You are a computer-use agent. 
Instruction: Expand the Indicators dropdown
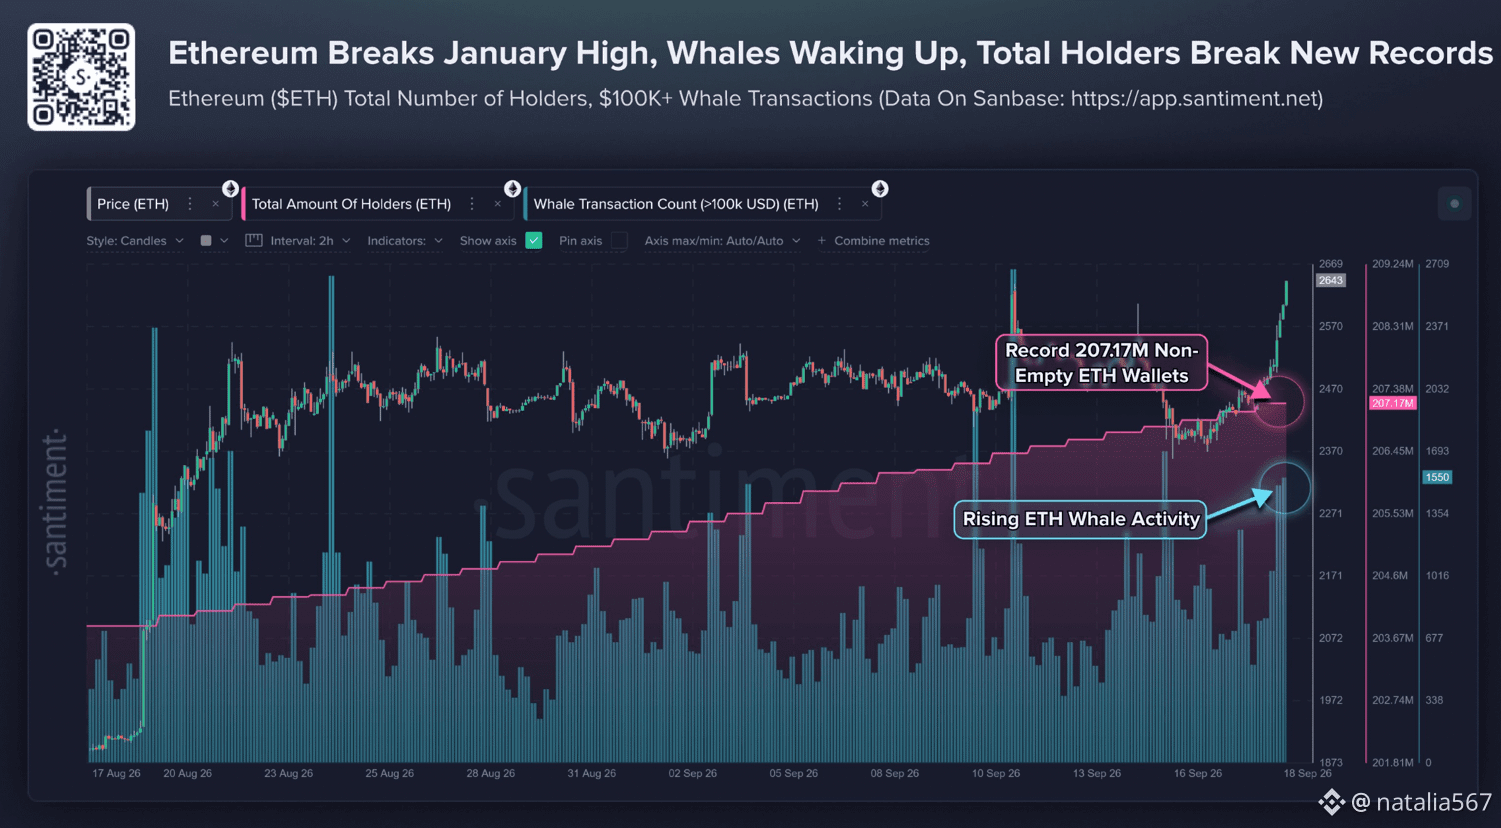pyautogui.click(x=405, y=241)
